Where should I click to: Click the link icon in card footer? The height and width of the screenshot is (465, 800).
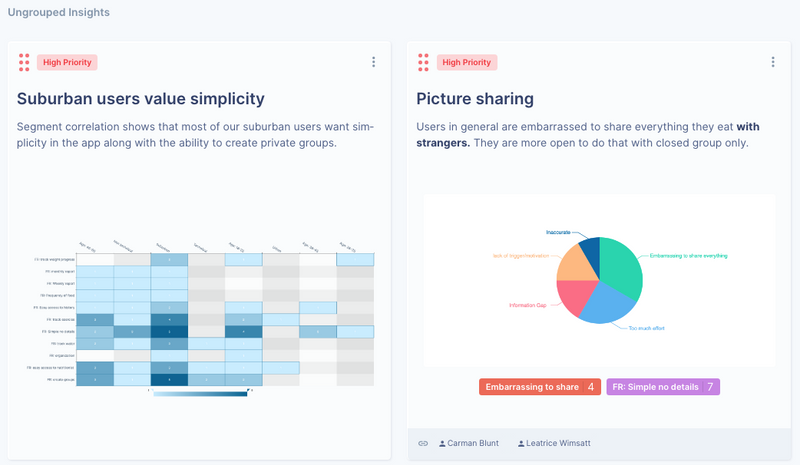pos(423,444)
